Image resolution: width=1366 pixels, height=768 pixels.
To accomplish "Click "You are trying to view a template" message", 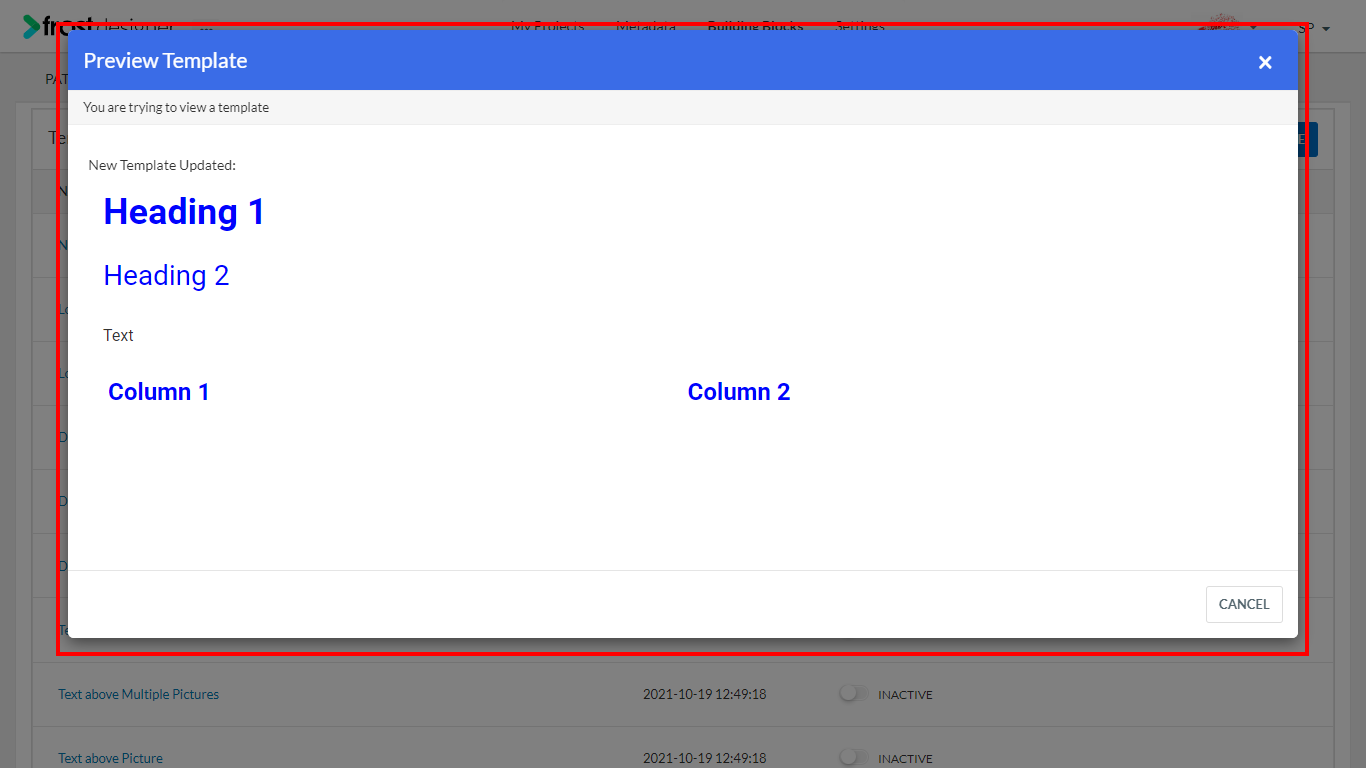I will tap(176, 107).
